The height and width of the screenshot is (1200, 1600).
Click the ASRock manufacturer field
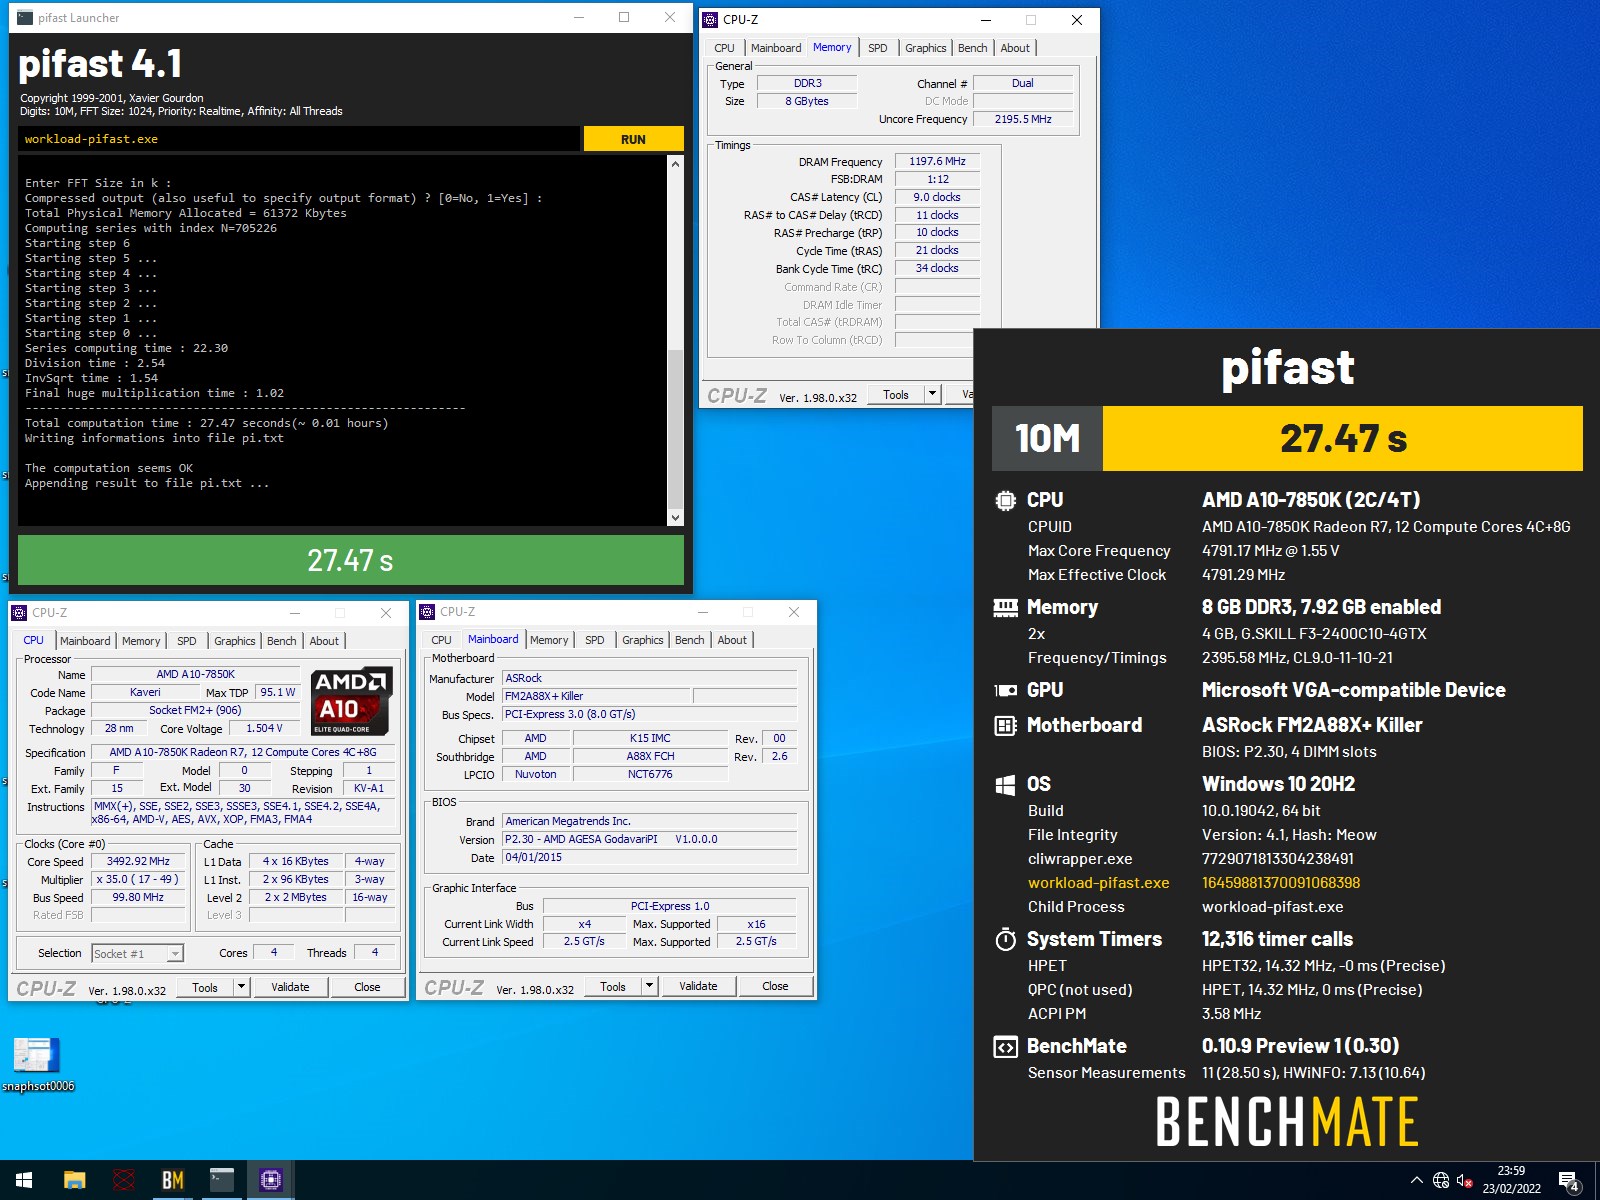click(x=650, y=678)
